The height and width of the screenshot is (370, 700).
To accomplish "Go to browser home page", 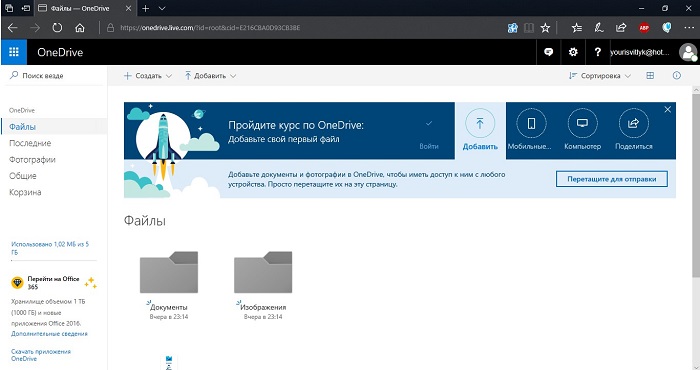I will (79, 28).
